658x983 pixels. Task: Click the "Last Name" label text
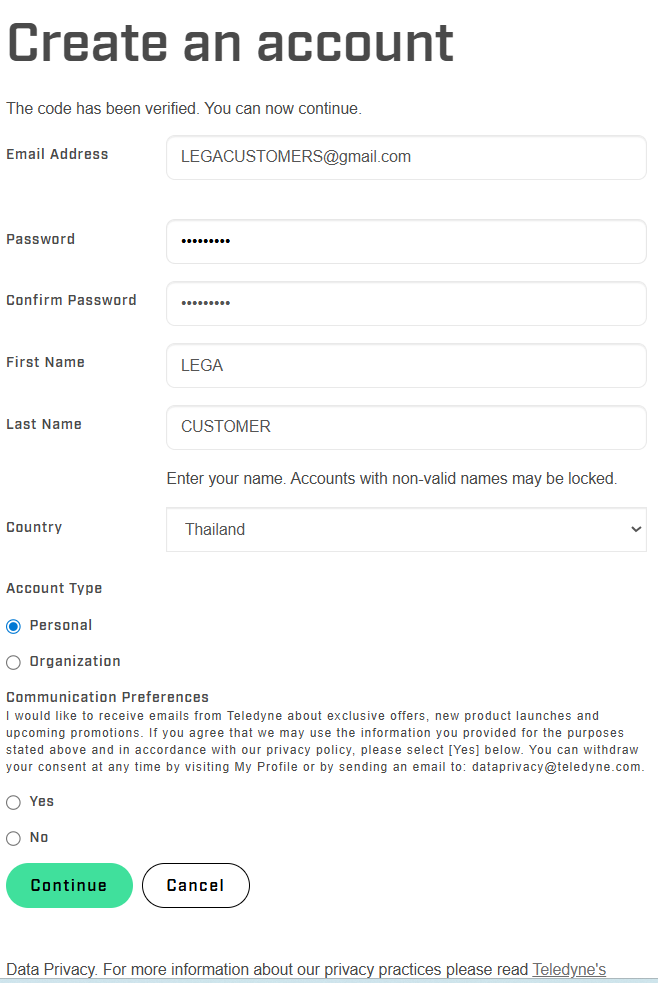[44, 424]
